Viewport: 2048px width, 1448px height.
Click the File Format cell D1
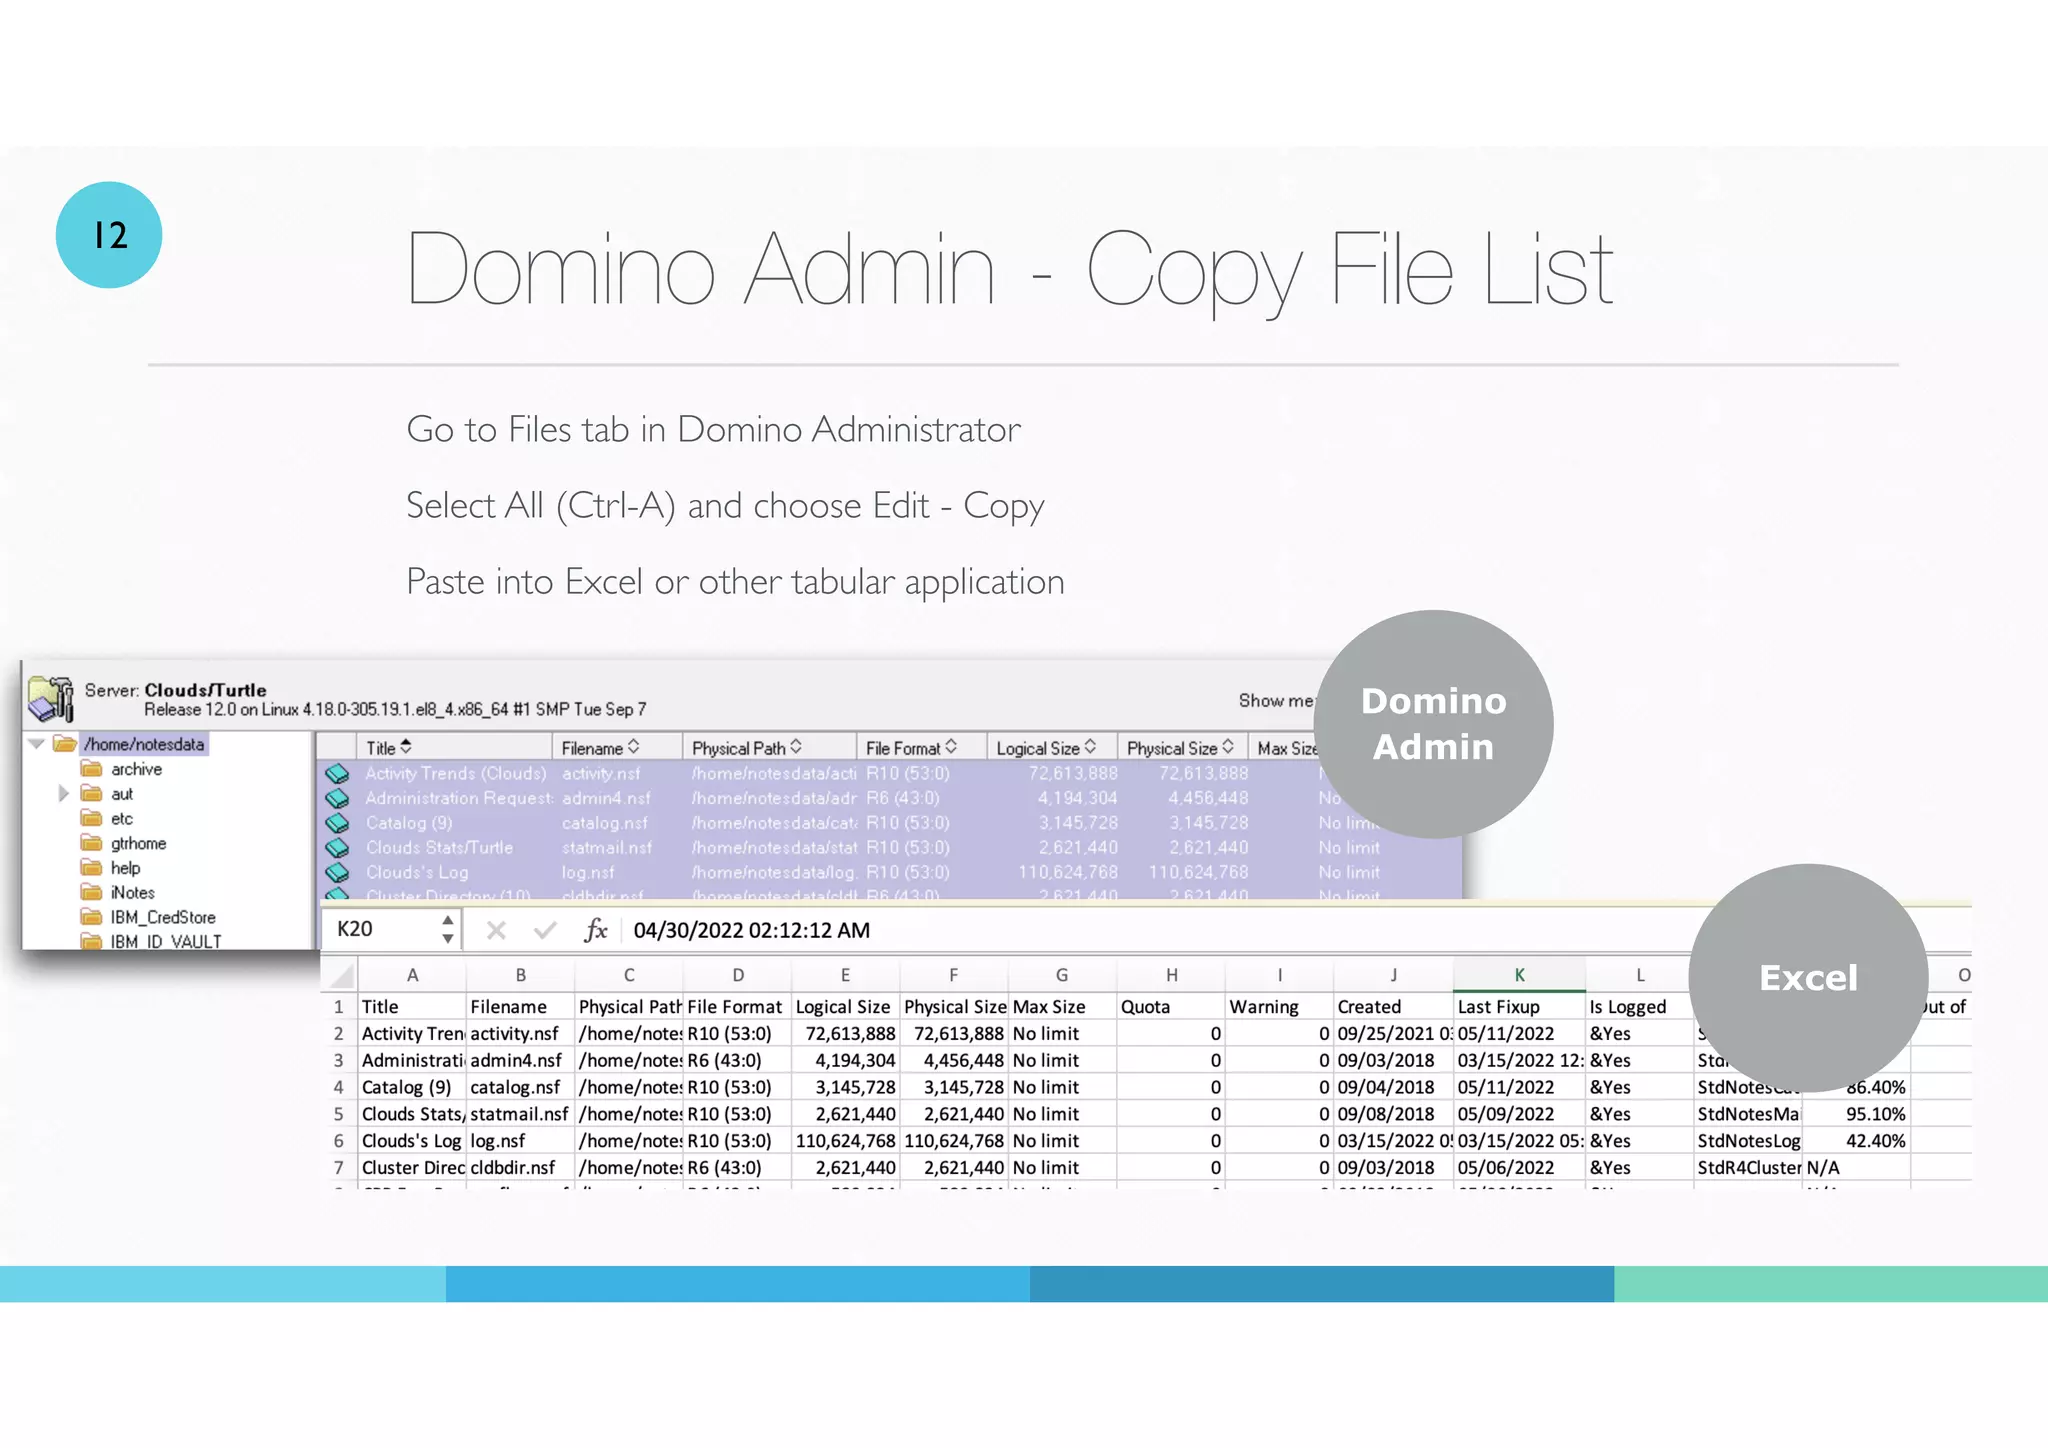click(737, 1007)
